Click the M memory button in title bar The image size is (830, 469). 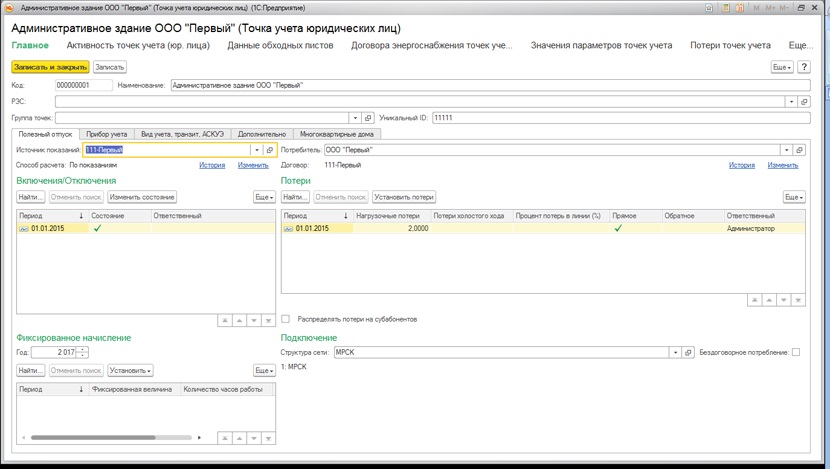[x=756, y=8]
